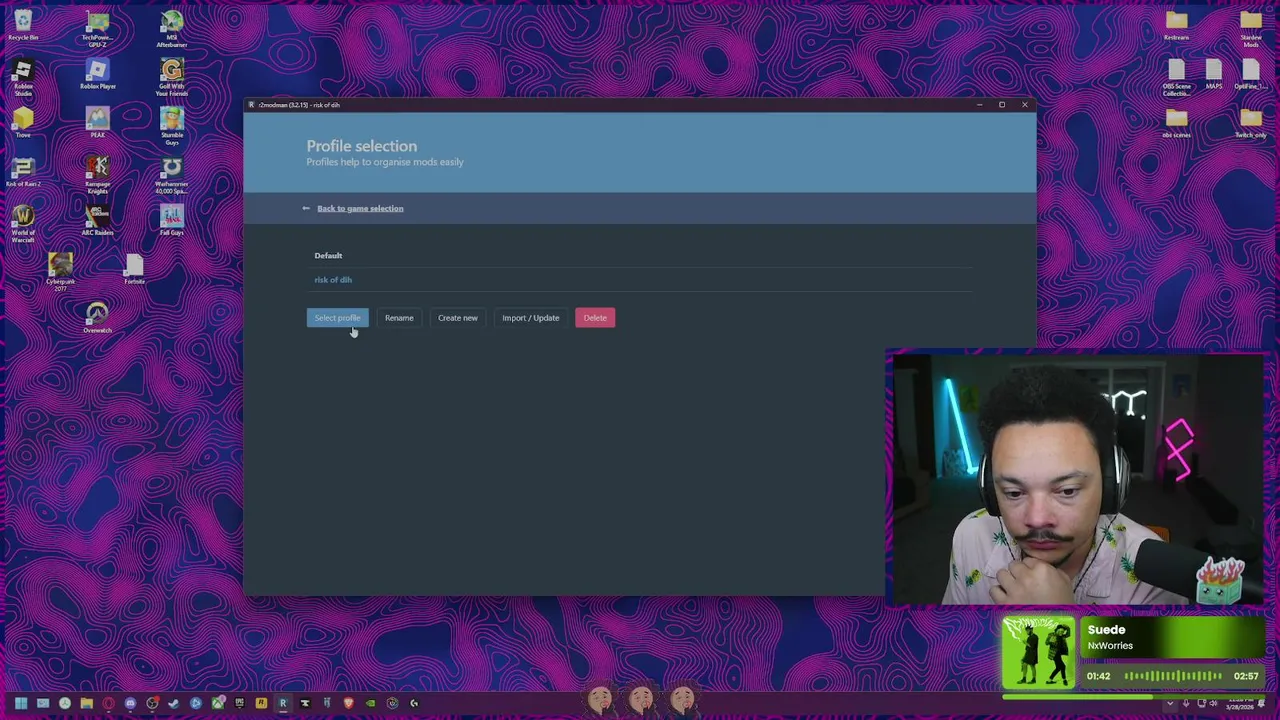Select the Warhammer 40,000 desktop shortcut
Image resolution: width=1280 pixels, height=720 pixels.
click(x=171, y=175)
